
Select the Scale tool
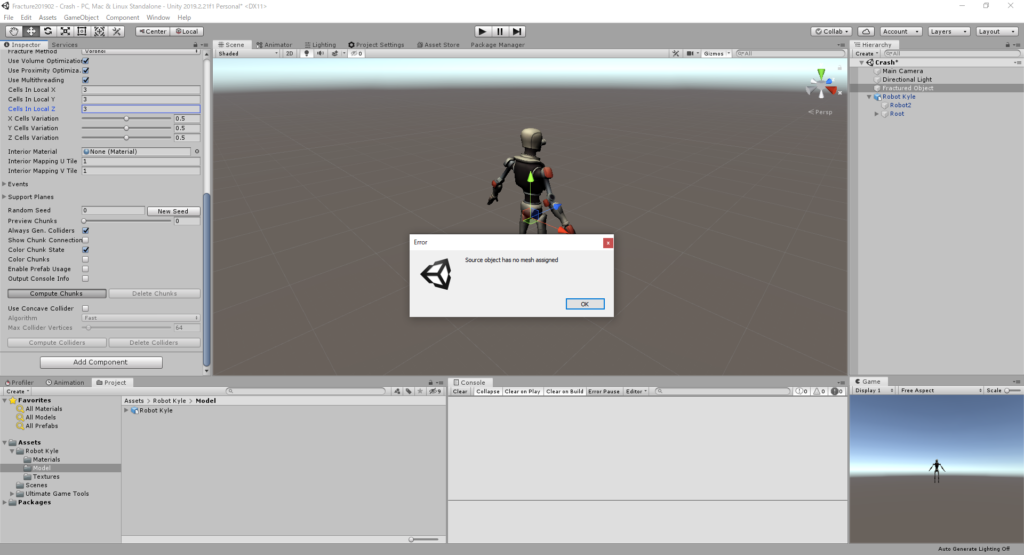click(65, 31)
